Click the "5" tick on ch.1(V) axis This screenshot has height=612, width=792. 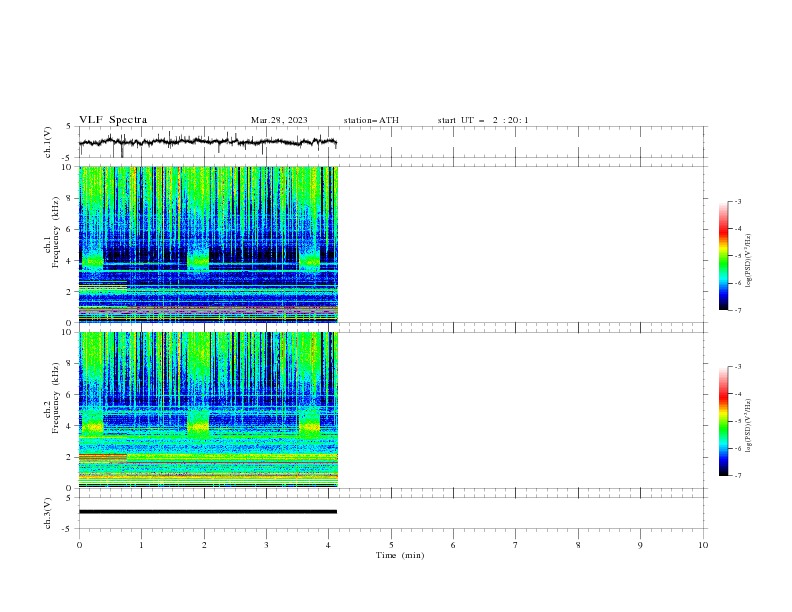69,127
